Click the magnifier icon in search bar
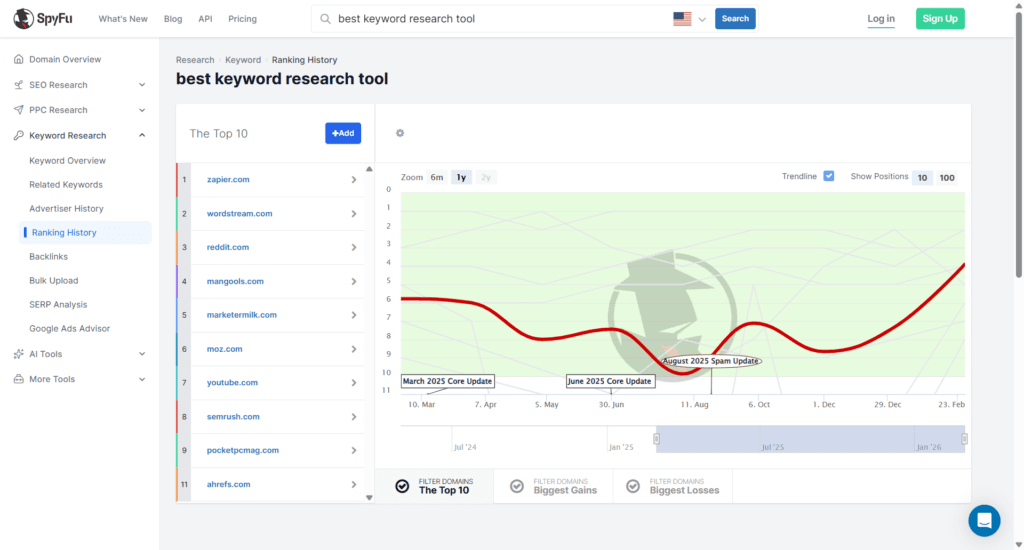 (x=325, y=19)
